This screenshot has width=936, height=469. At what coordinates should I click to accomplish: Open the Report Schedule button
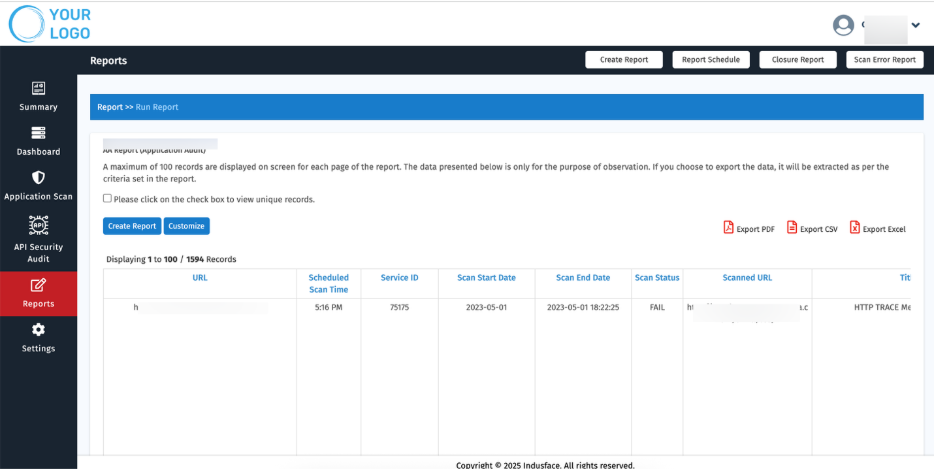(711, 60)
